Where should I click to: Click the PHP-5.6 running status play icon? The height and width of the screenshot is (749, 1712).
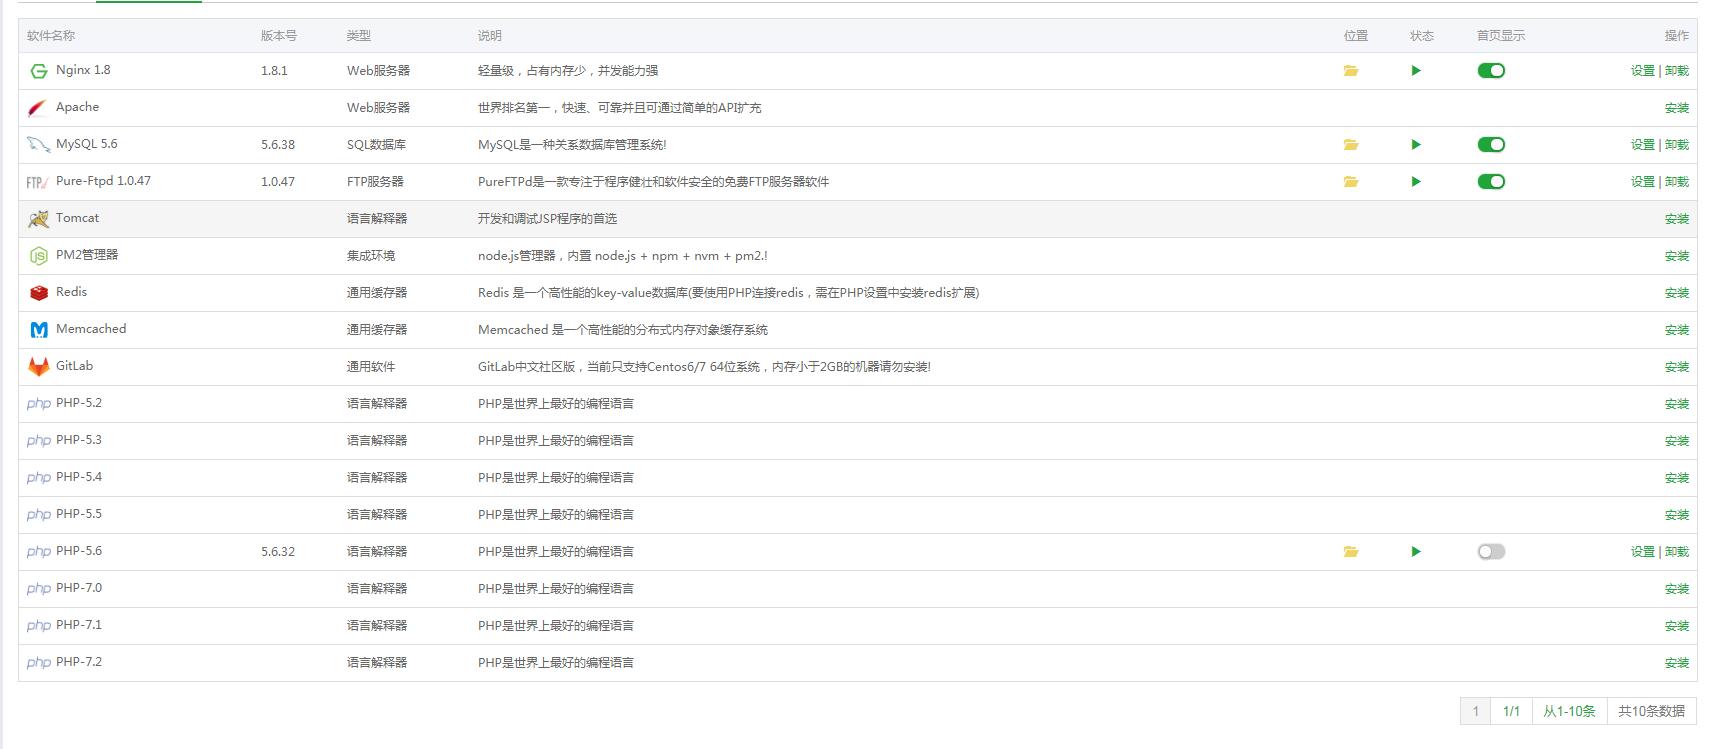pos(1416,552)
